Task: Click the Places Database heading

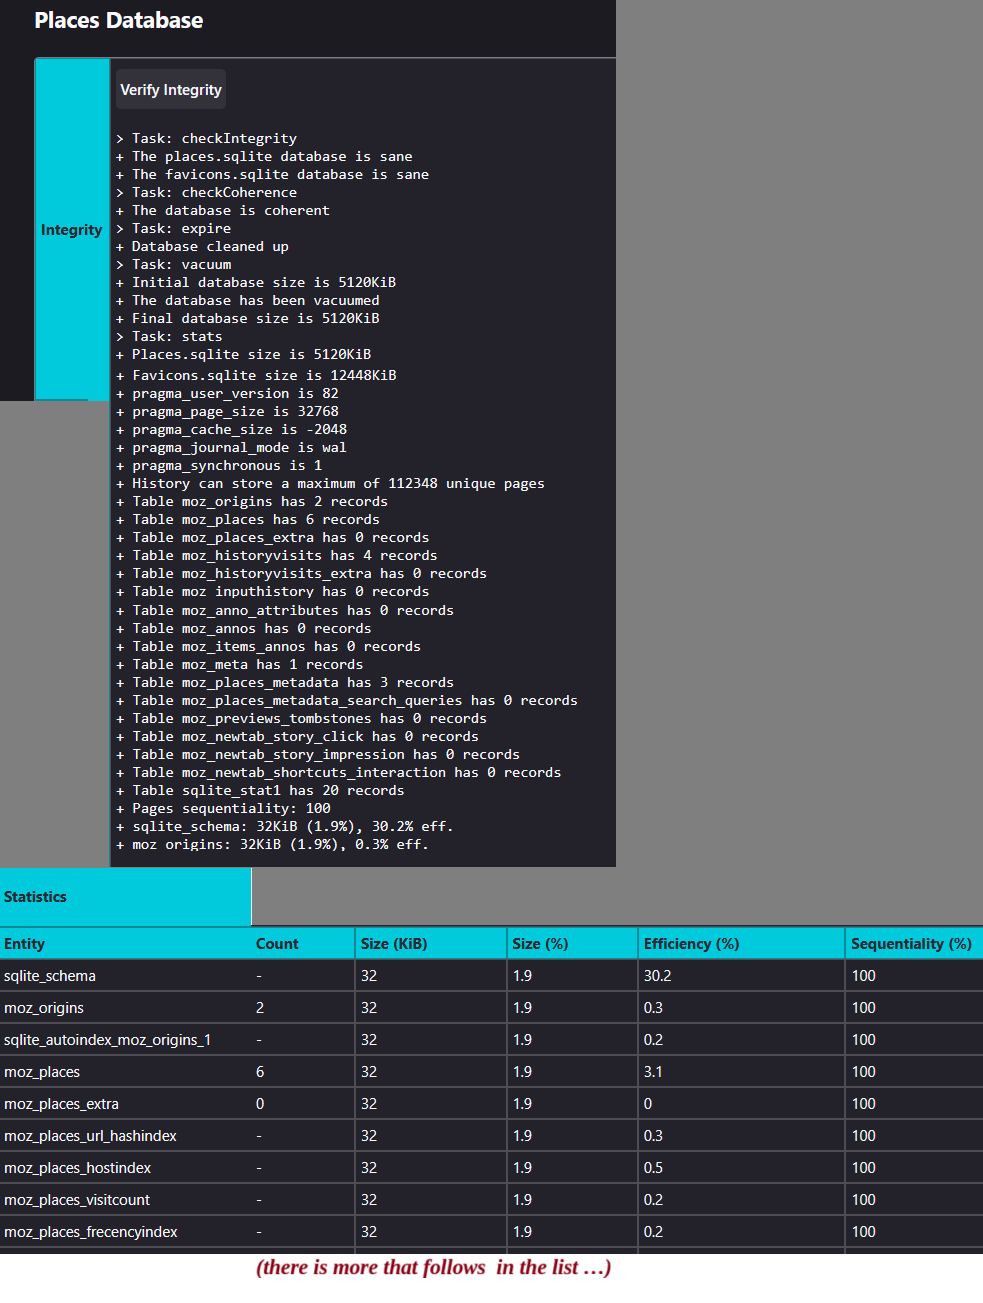Action: click(x=119, y=21)
